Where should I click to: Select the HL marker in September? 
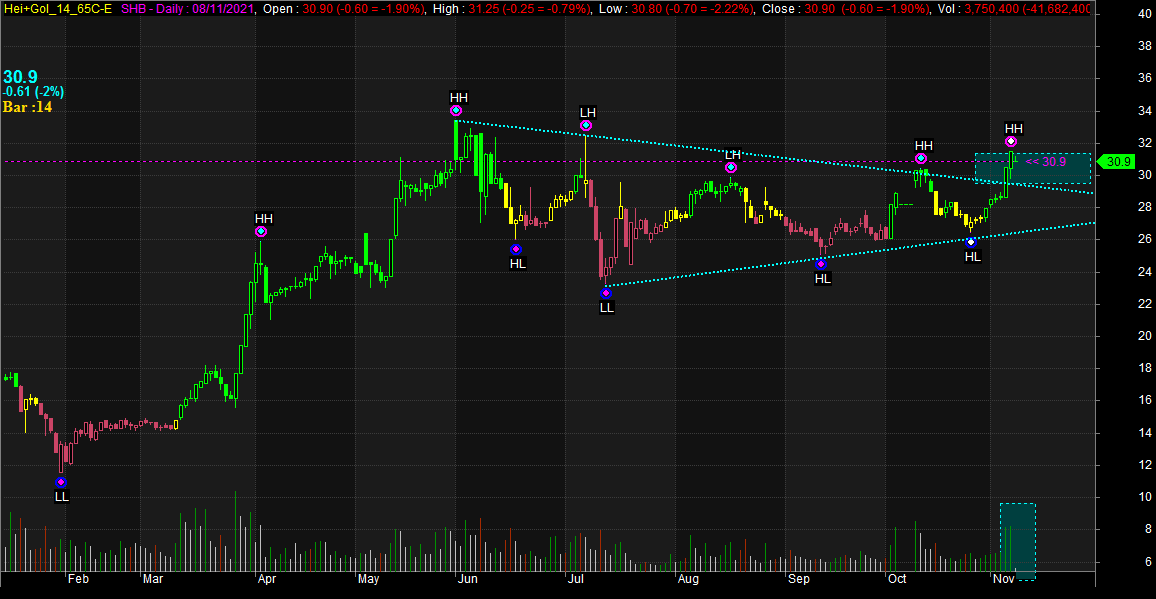click(821, 264)
